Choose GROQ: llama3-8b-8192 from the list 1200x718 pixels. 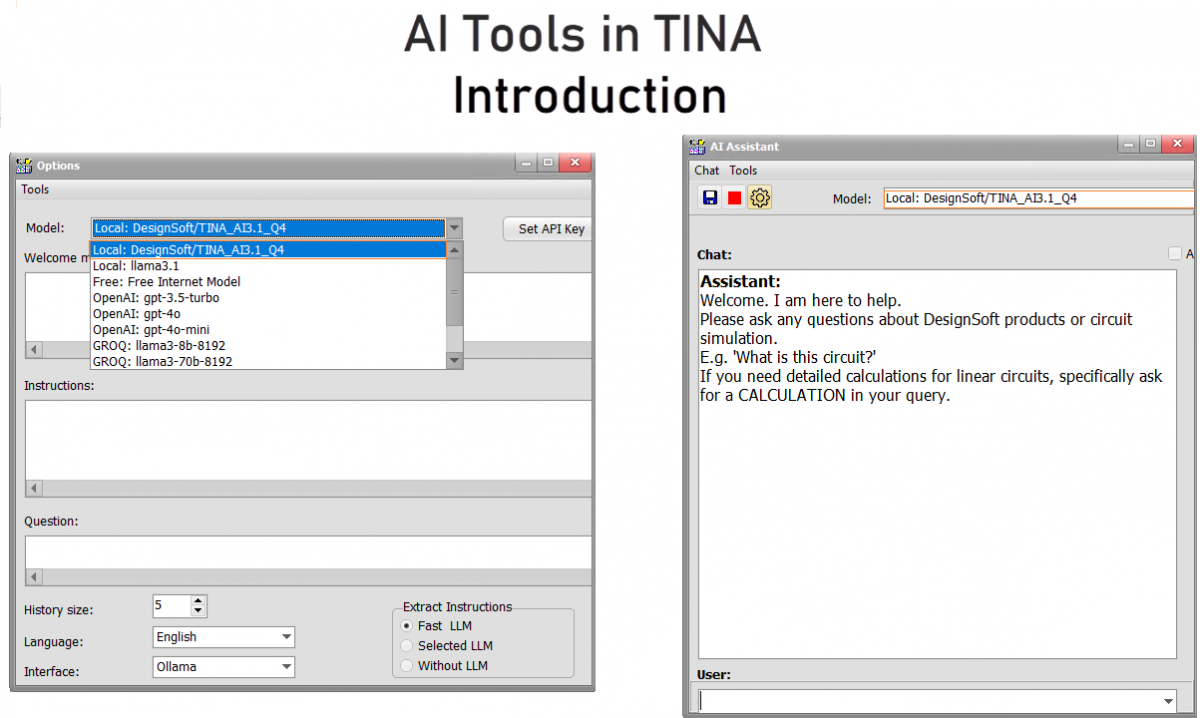268,346
